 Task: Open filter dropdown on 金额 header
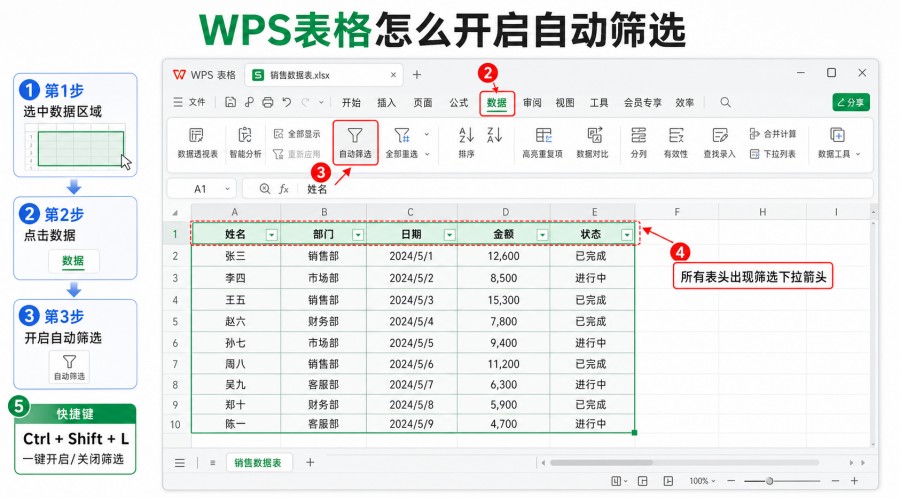[542, 235]
